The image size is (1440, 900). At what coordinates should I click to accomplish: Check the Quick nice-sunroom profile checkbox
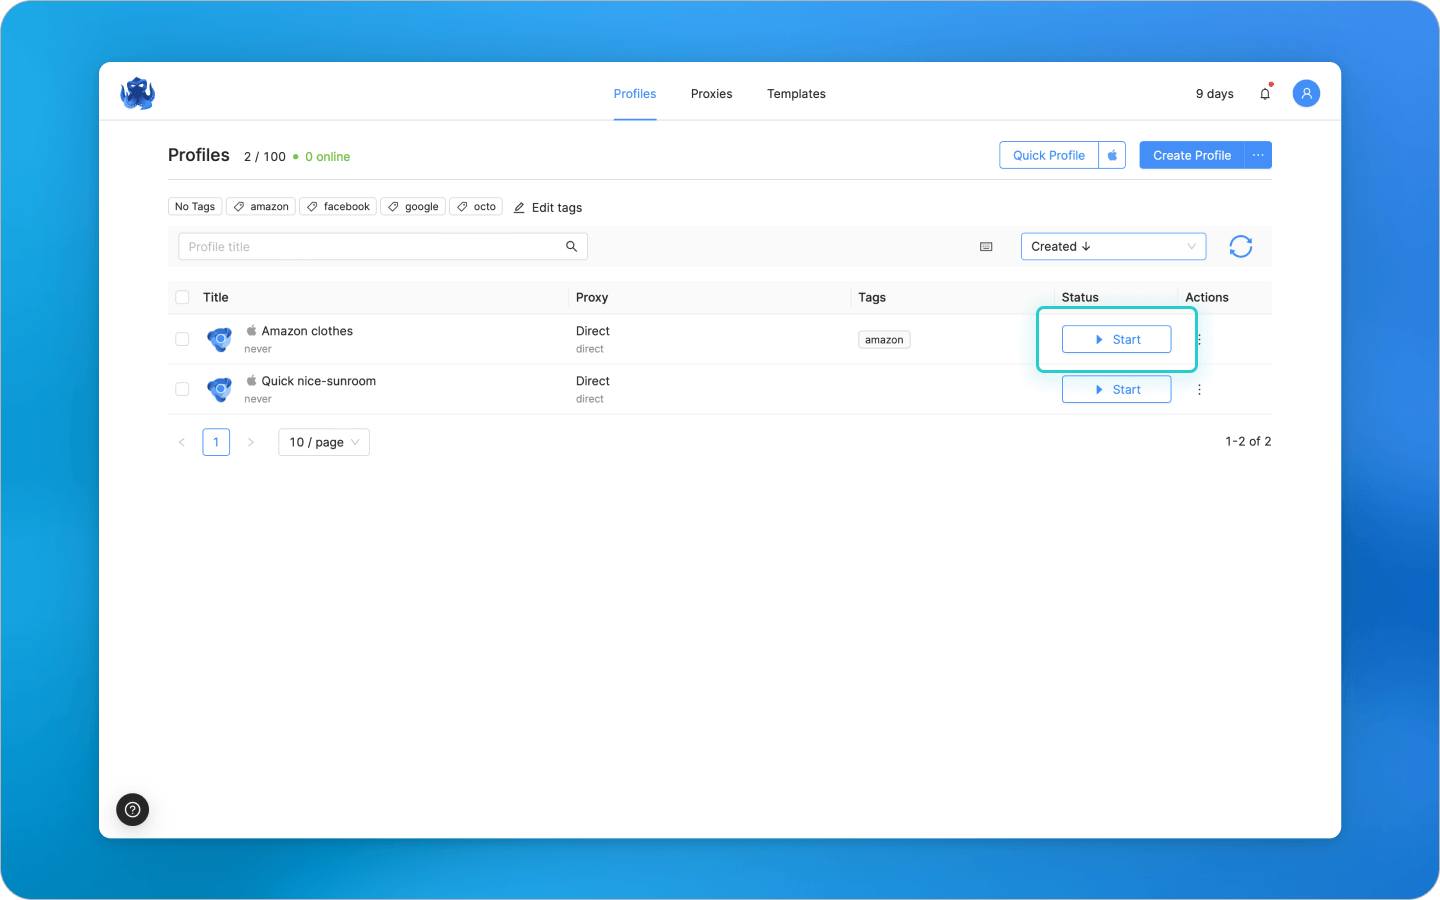coord(182,389)
